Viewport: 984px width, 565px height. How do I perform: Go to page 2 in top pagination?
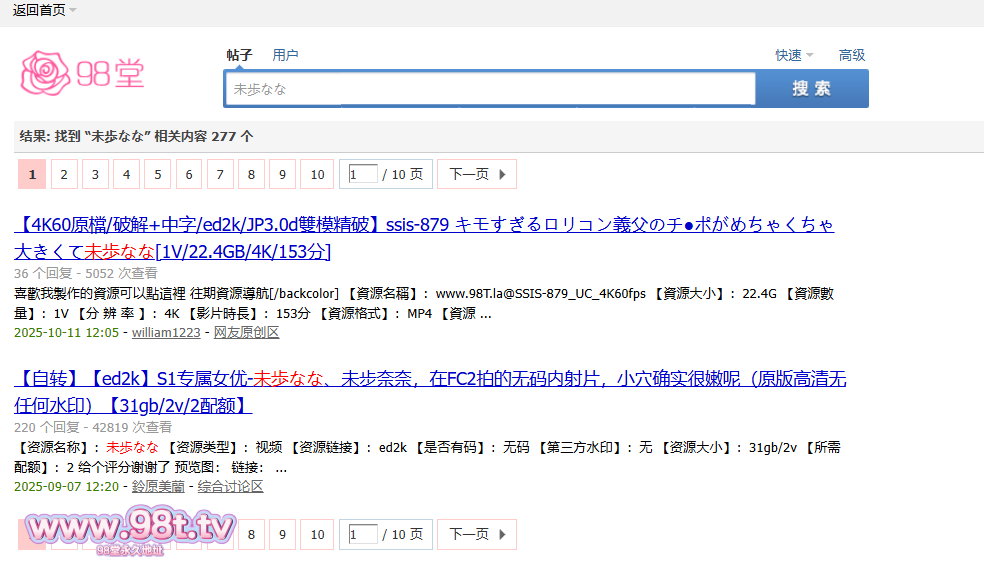(x=64, y=174)
